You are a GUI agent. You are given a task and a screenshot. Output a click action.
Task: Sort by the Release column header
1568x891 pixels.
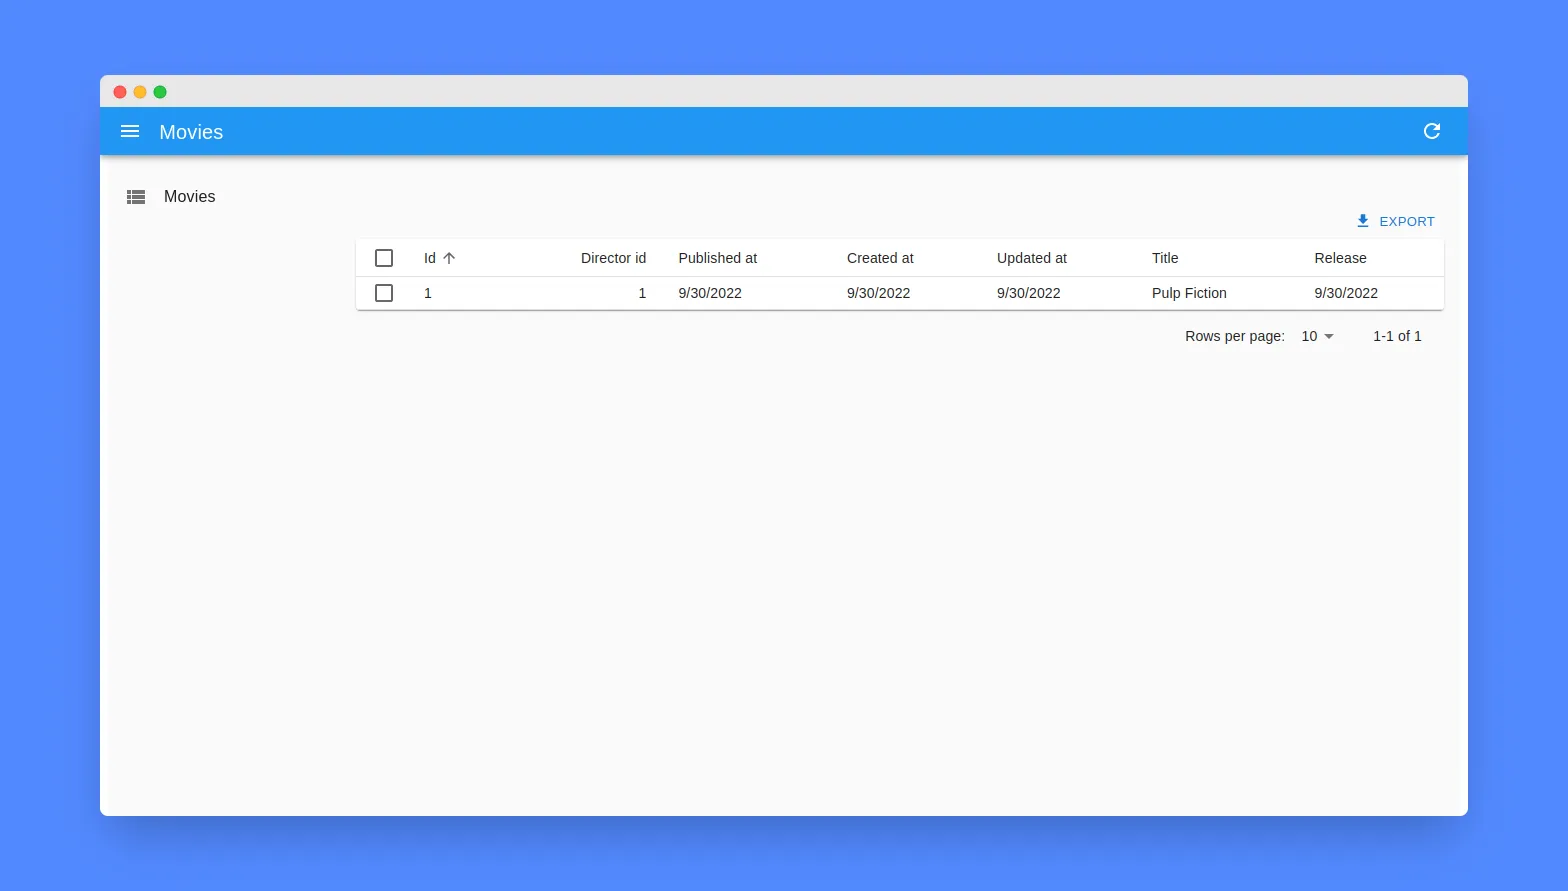(x=1340, y=258)
